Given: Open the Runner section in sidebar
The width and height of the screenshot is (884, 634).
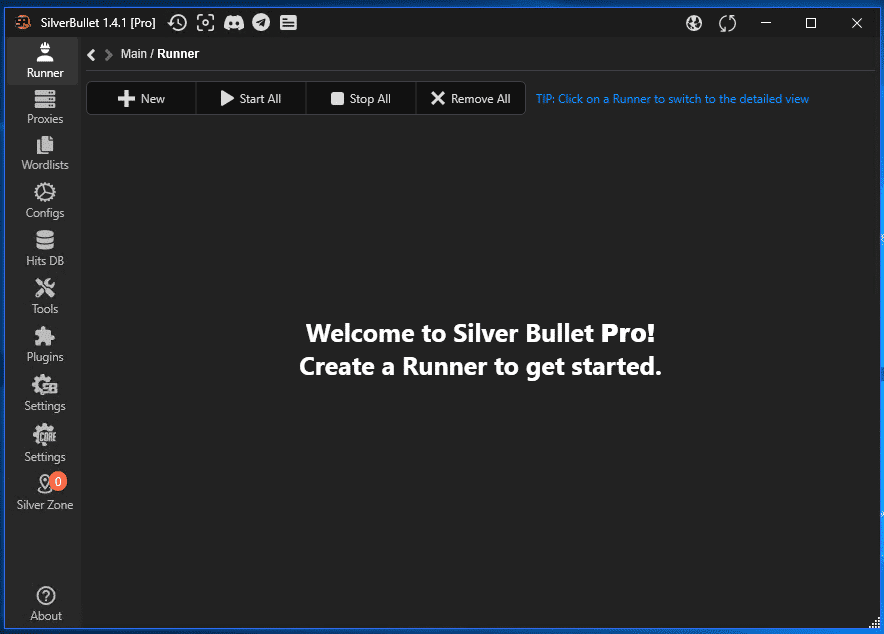Looking at the screenshot, I should coord(45,61).
